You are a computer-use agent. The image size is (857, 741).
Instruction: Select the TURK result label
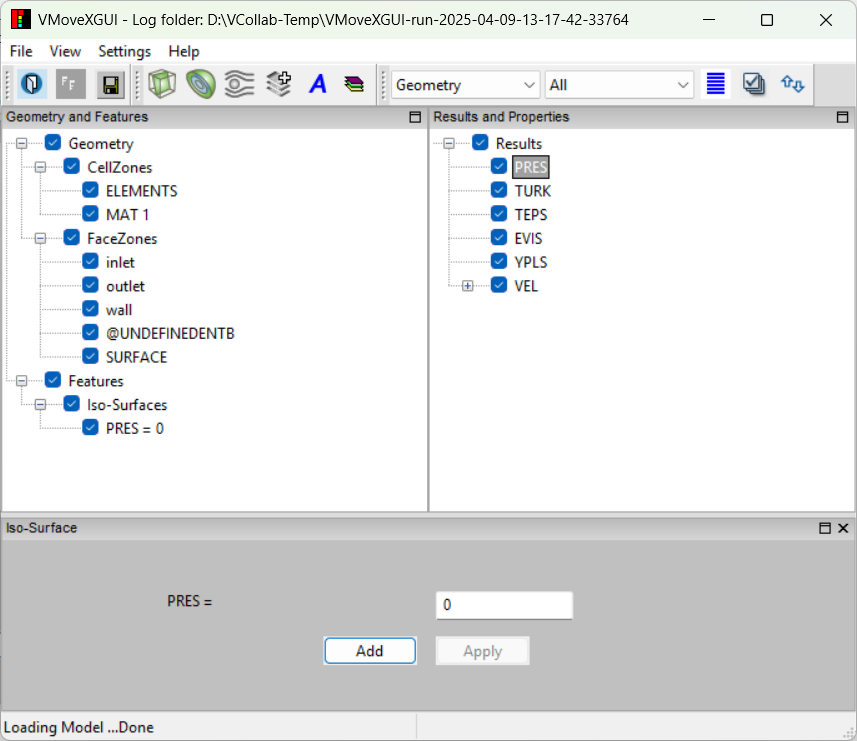[533, 191]
